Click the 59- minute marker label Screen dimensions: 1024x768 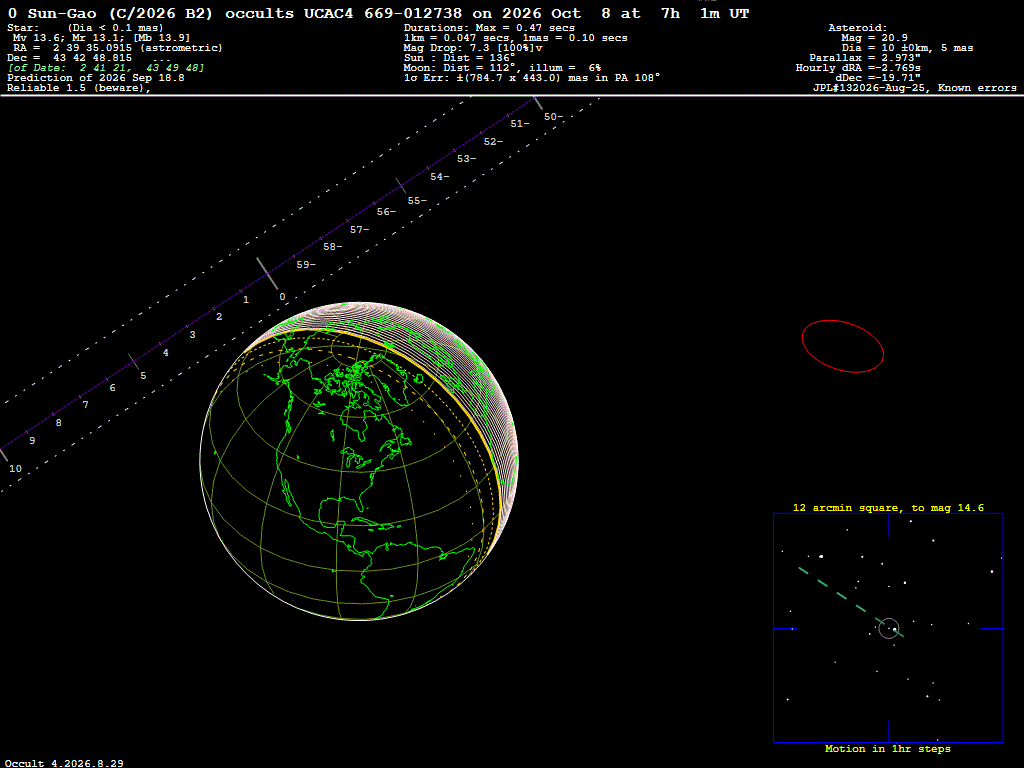[306, 264]
